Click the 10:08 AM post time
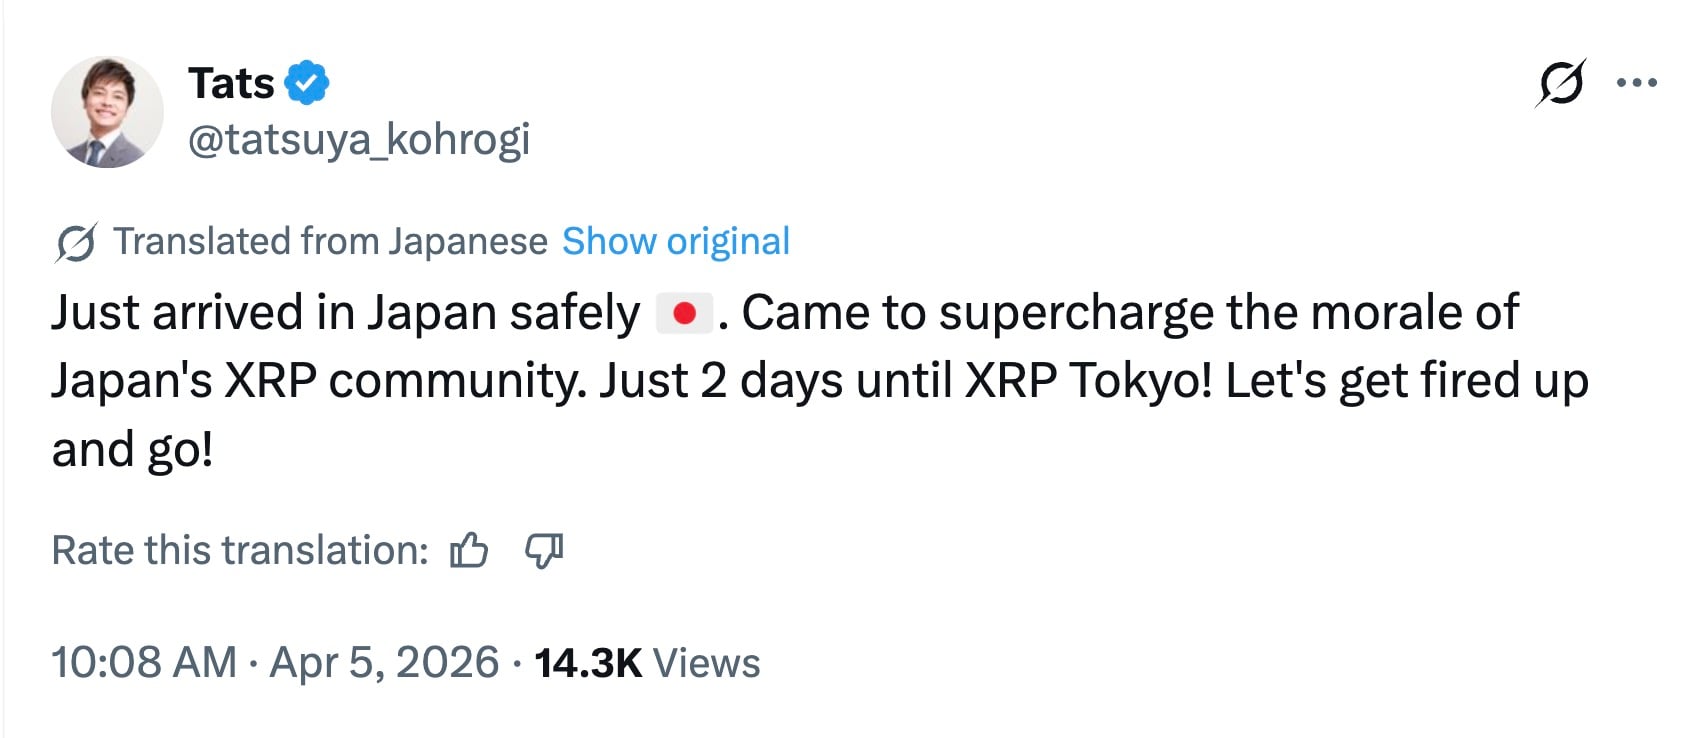 coord(144,663)
